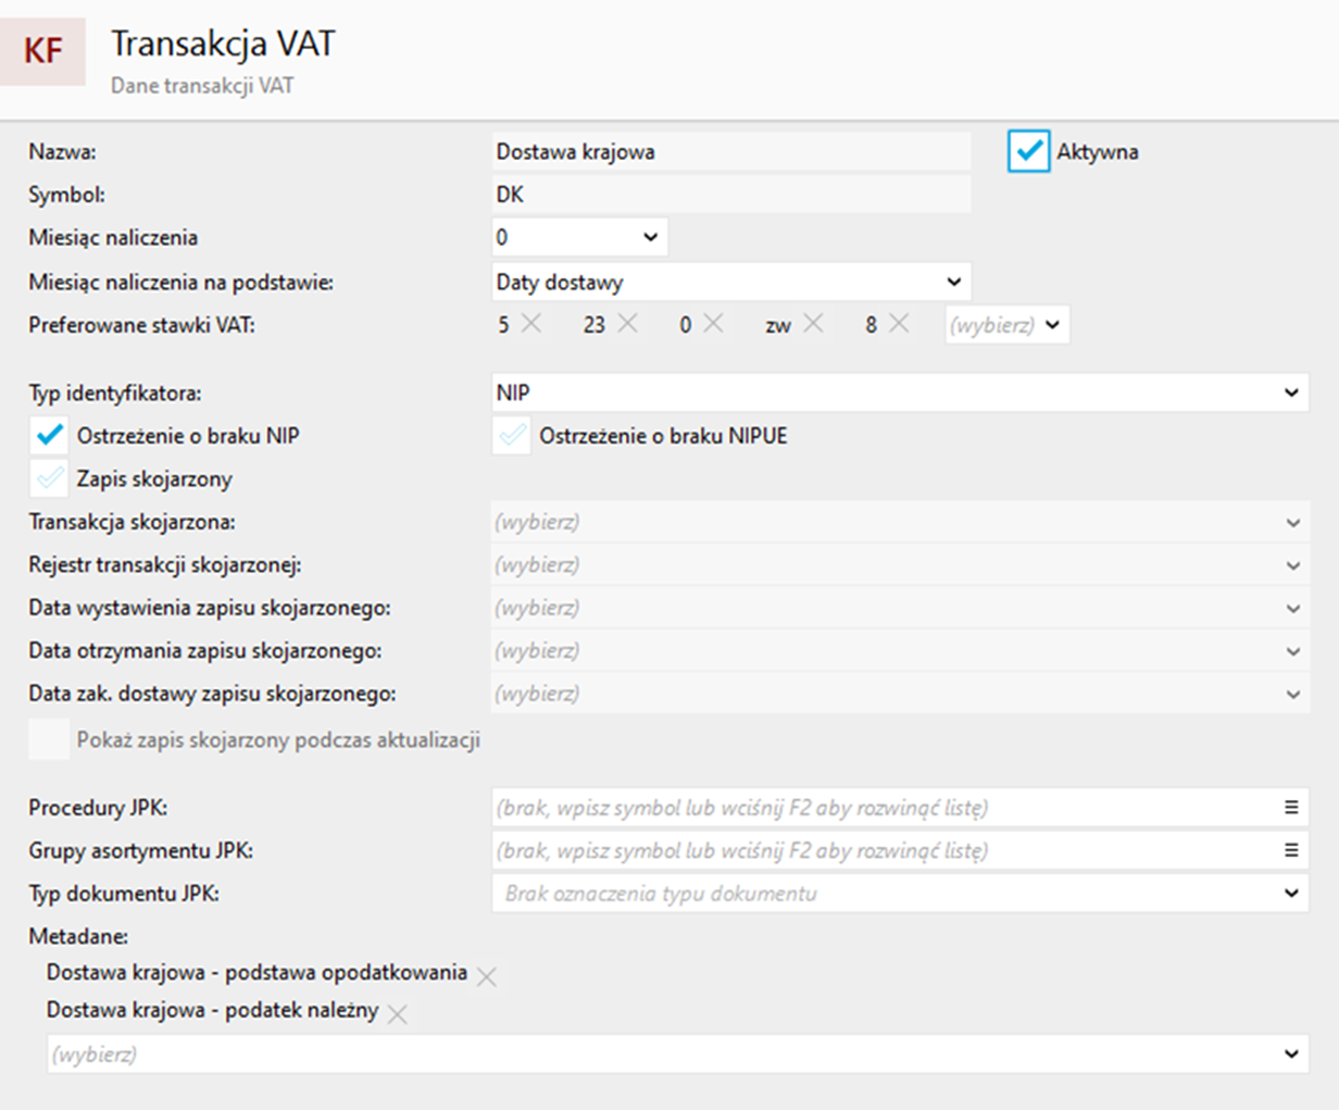Open 'Miesiąc naliczenia na podstawie' dropdown
Viewport: 1339px width, 1110px height.
pyautogui.click(x=731, y=282)
